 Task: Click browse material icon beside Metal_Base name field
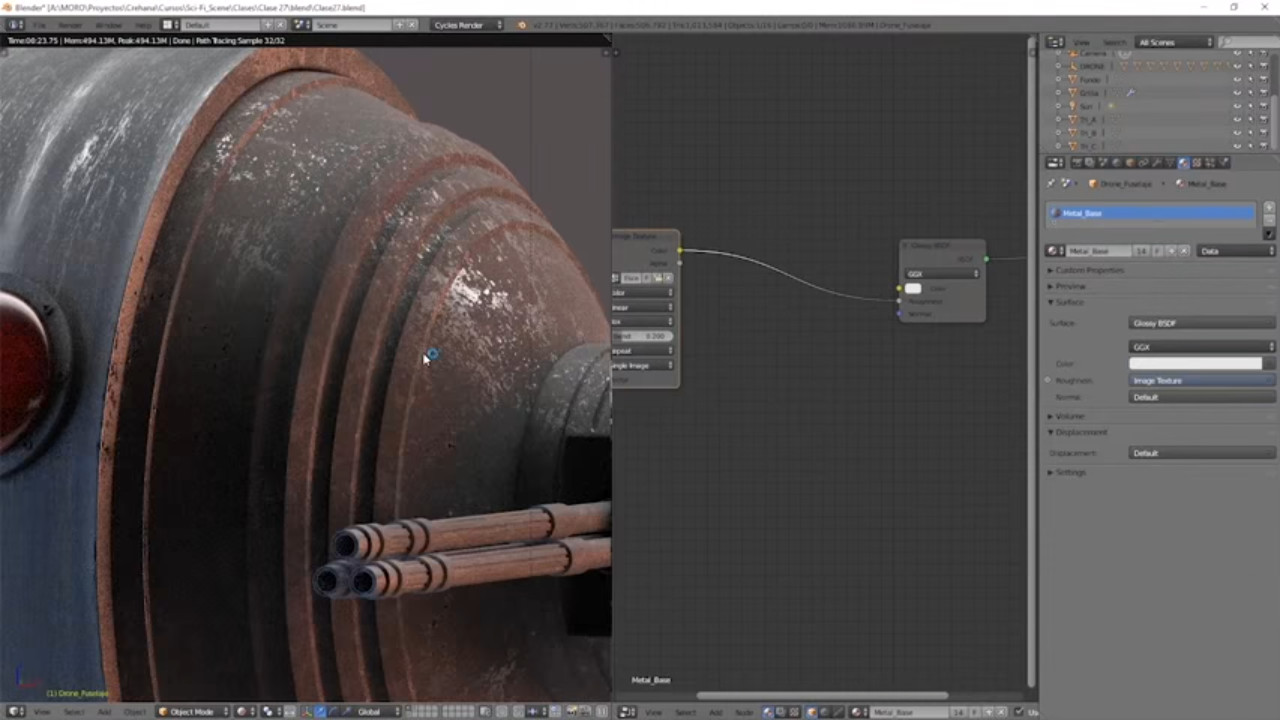pyautogui.click(x=1055, y=251)
